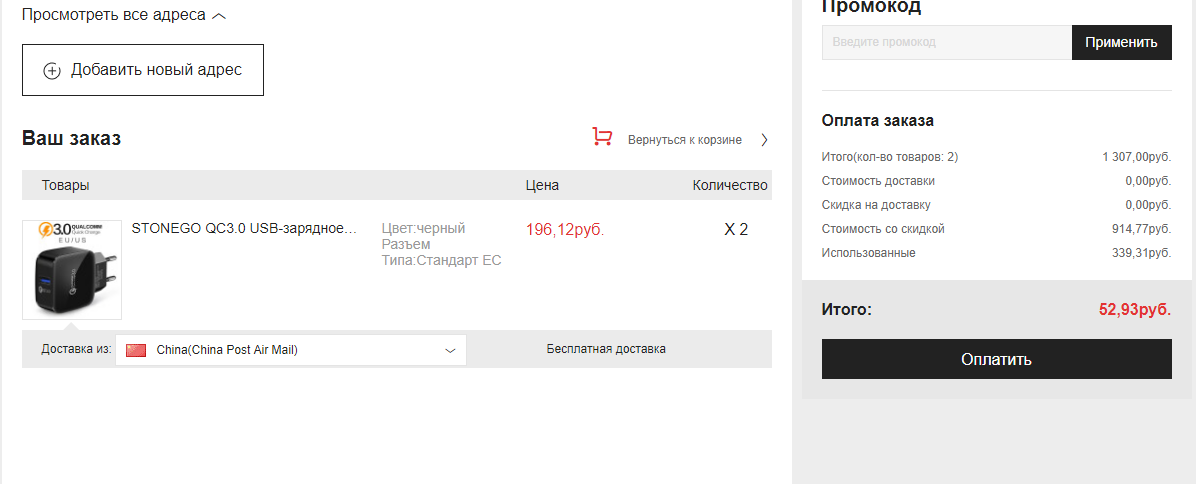
Task: Click the right arrow beside Вернуться к корзине
Action: [764, 139]
